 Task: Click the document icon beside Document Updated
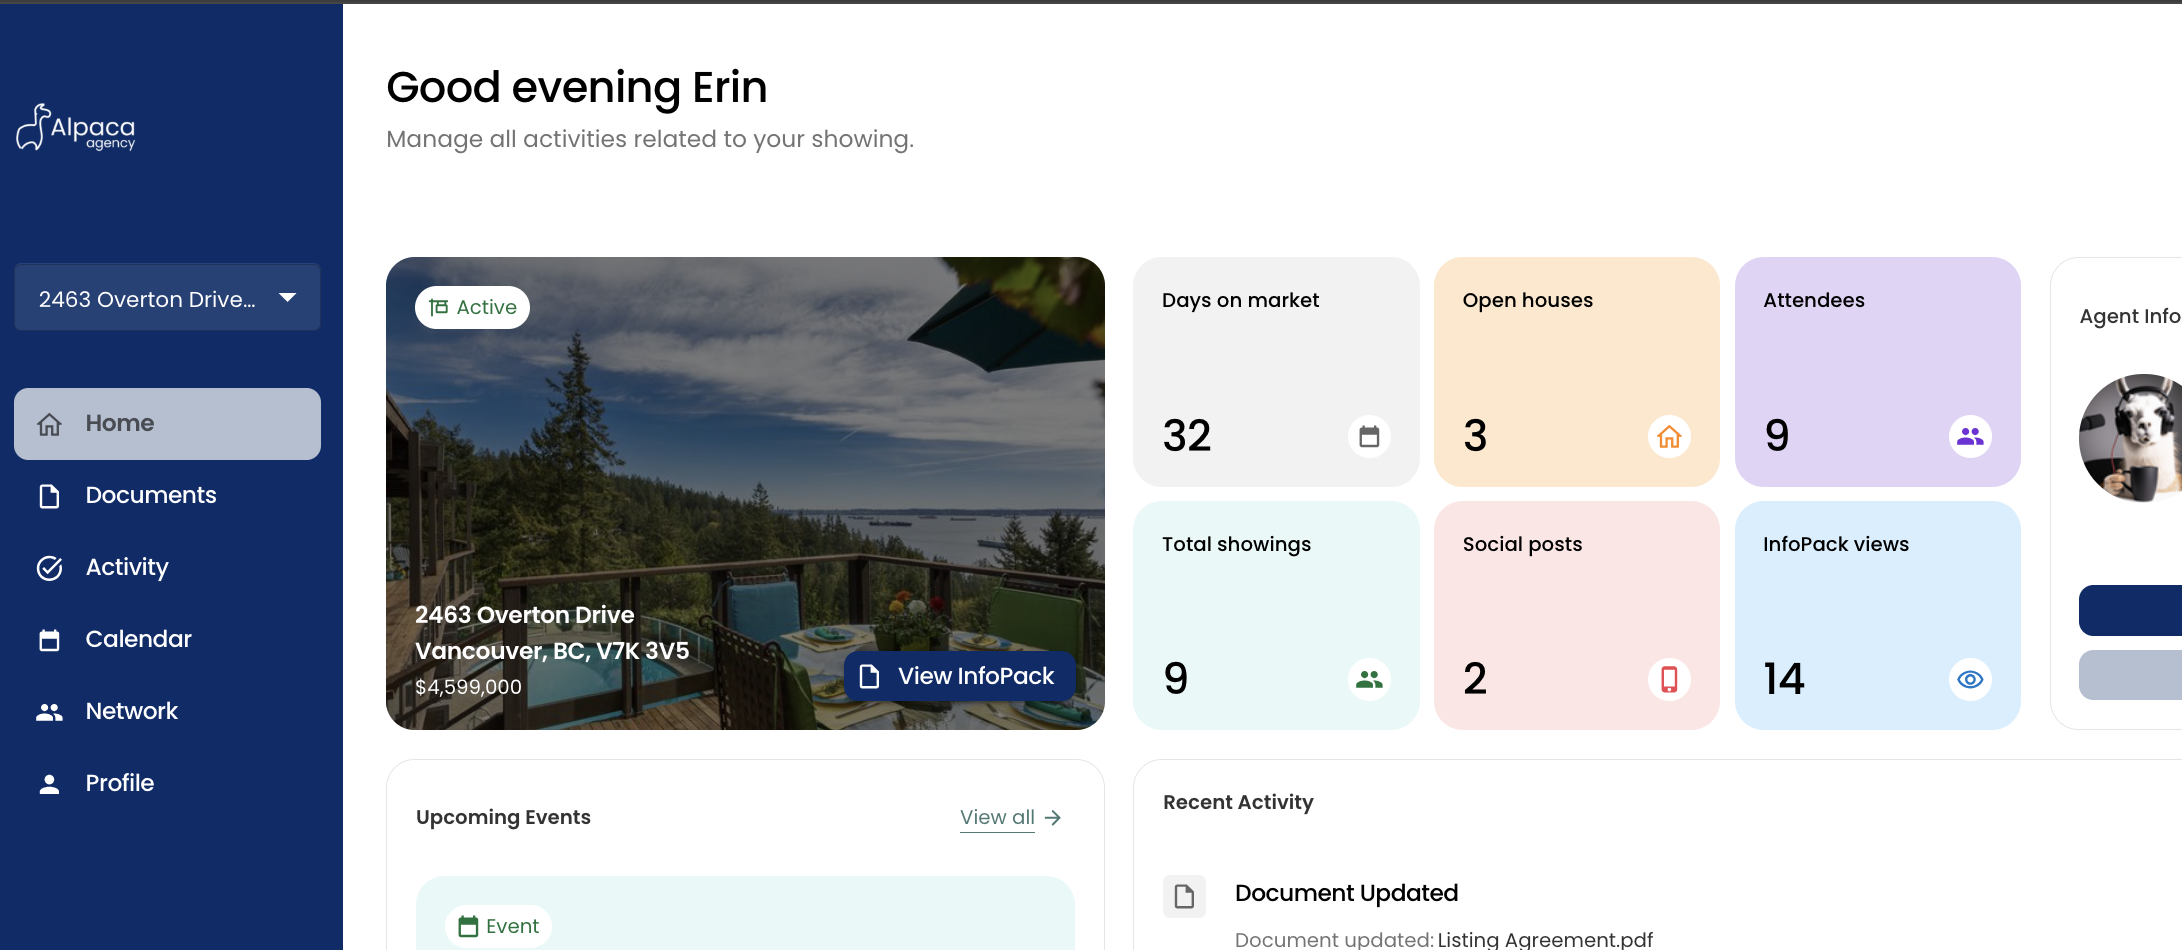coord(1184,896)
